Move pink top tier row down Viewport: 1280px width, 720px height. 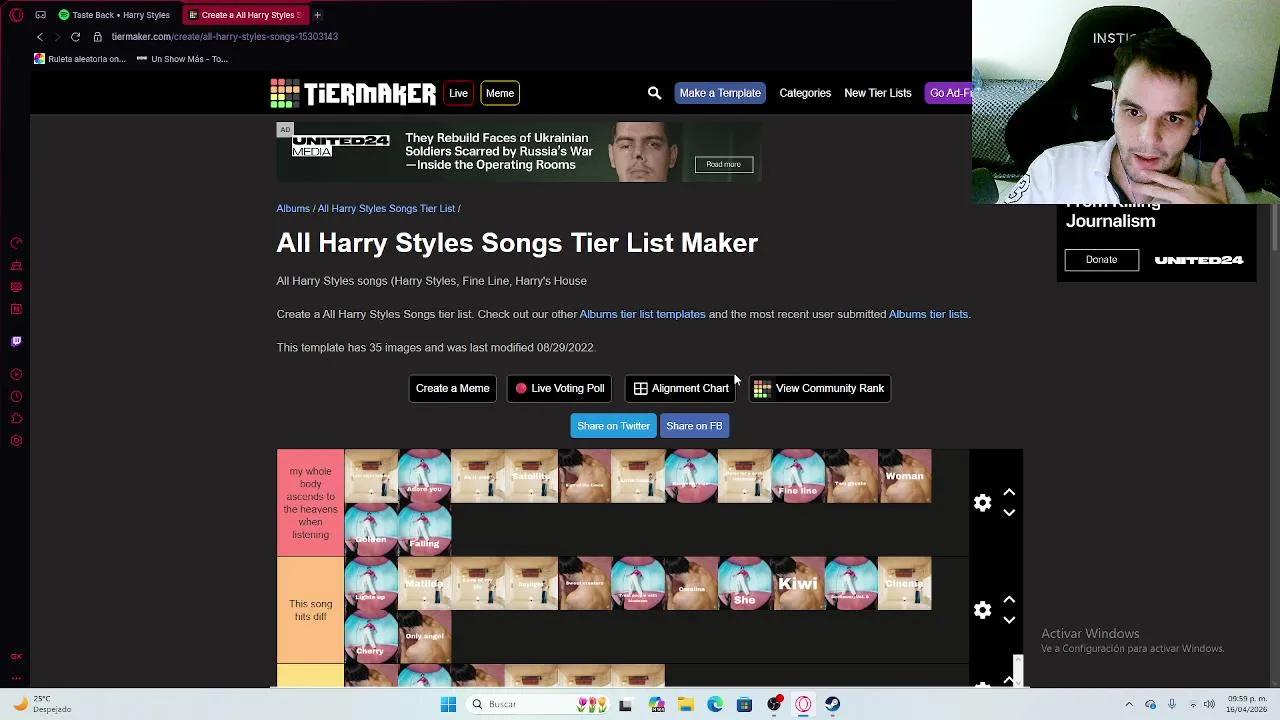[x=1009, y=513]
